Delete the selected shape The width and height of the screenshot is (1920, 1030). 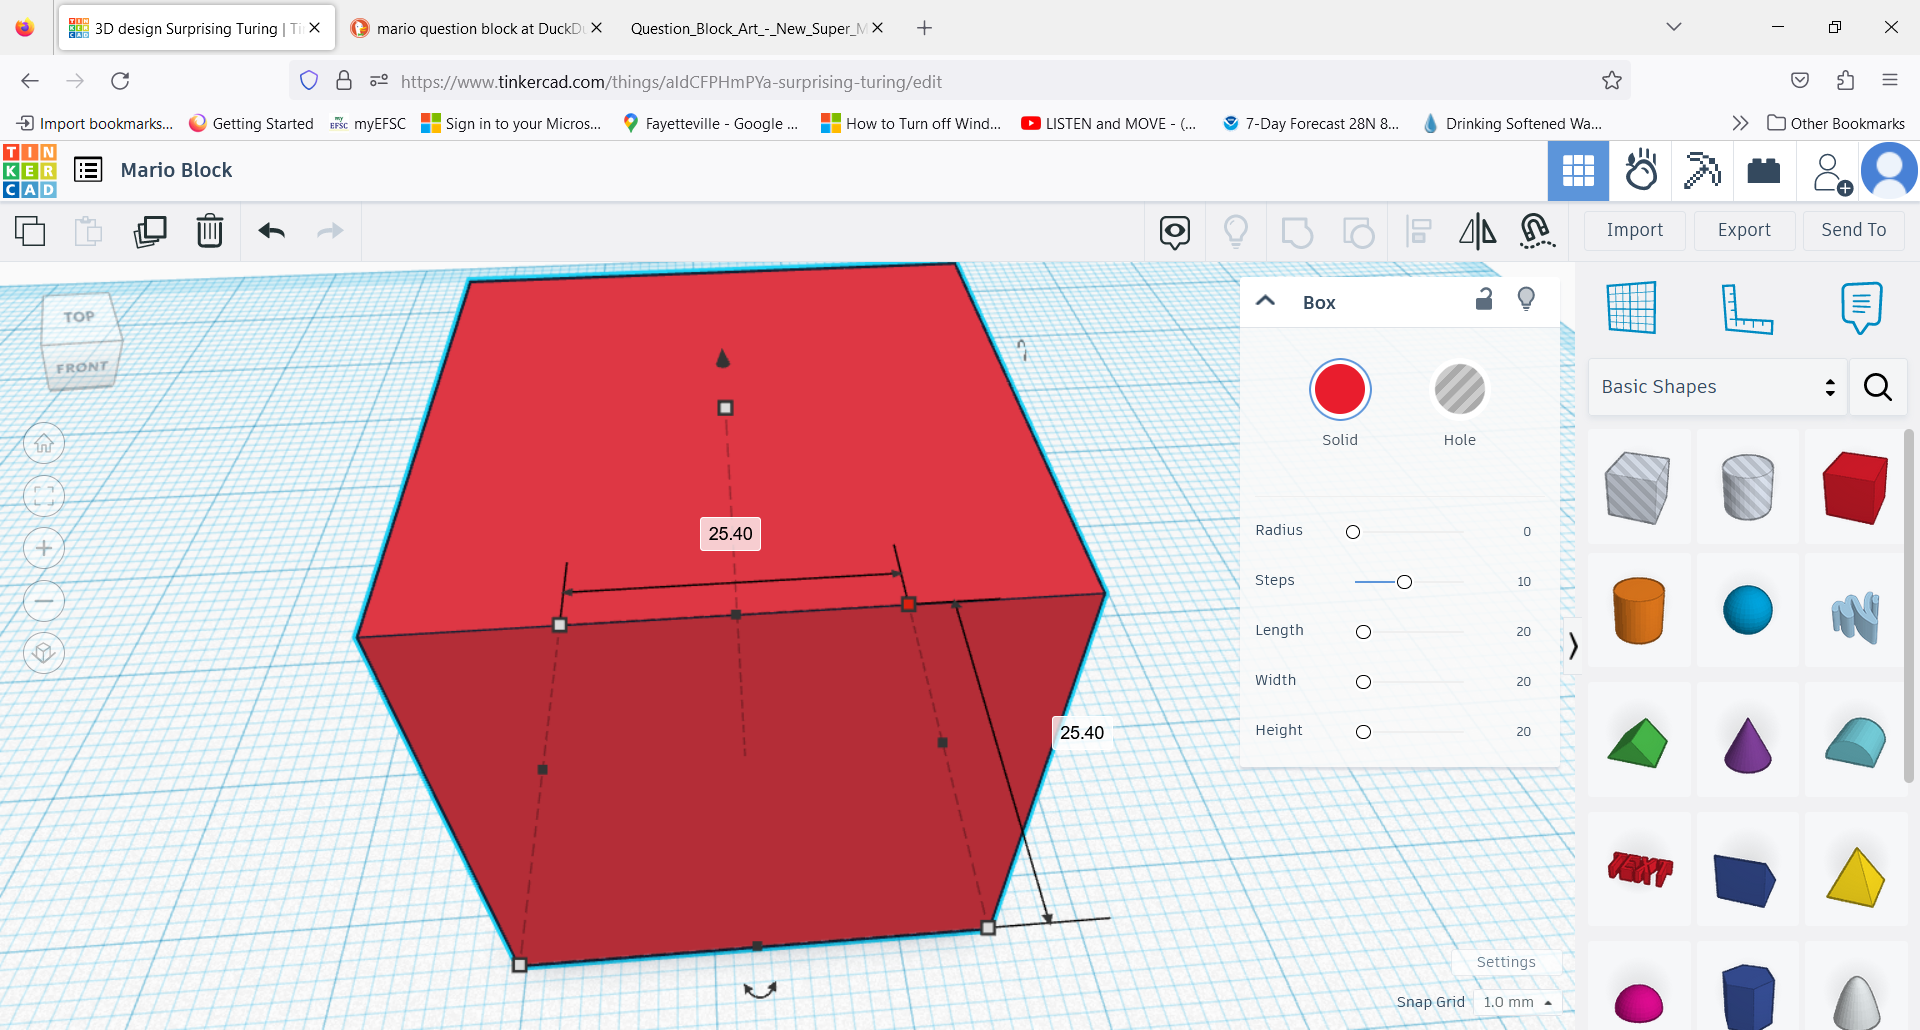(210, 231)
